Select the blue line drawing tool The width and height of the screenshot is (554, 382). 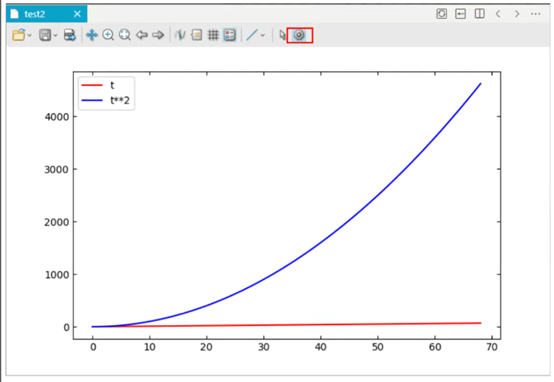252,35
